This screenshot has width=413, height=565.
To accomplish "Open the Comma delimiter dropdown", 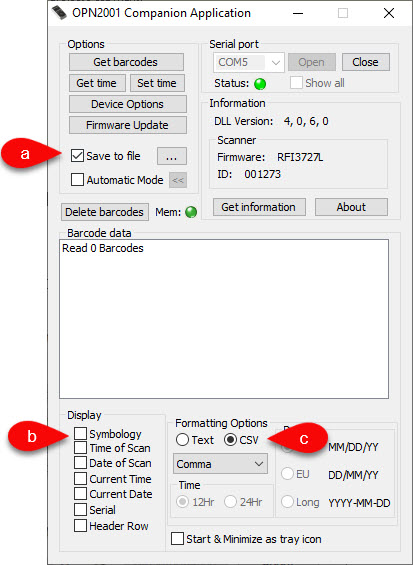I will [x=220, y=464].
